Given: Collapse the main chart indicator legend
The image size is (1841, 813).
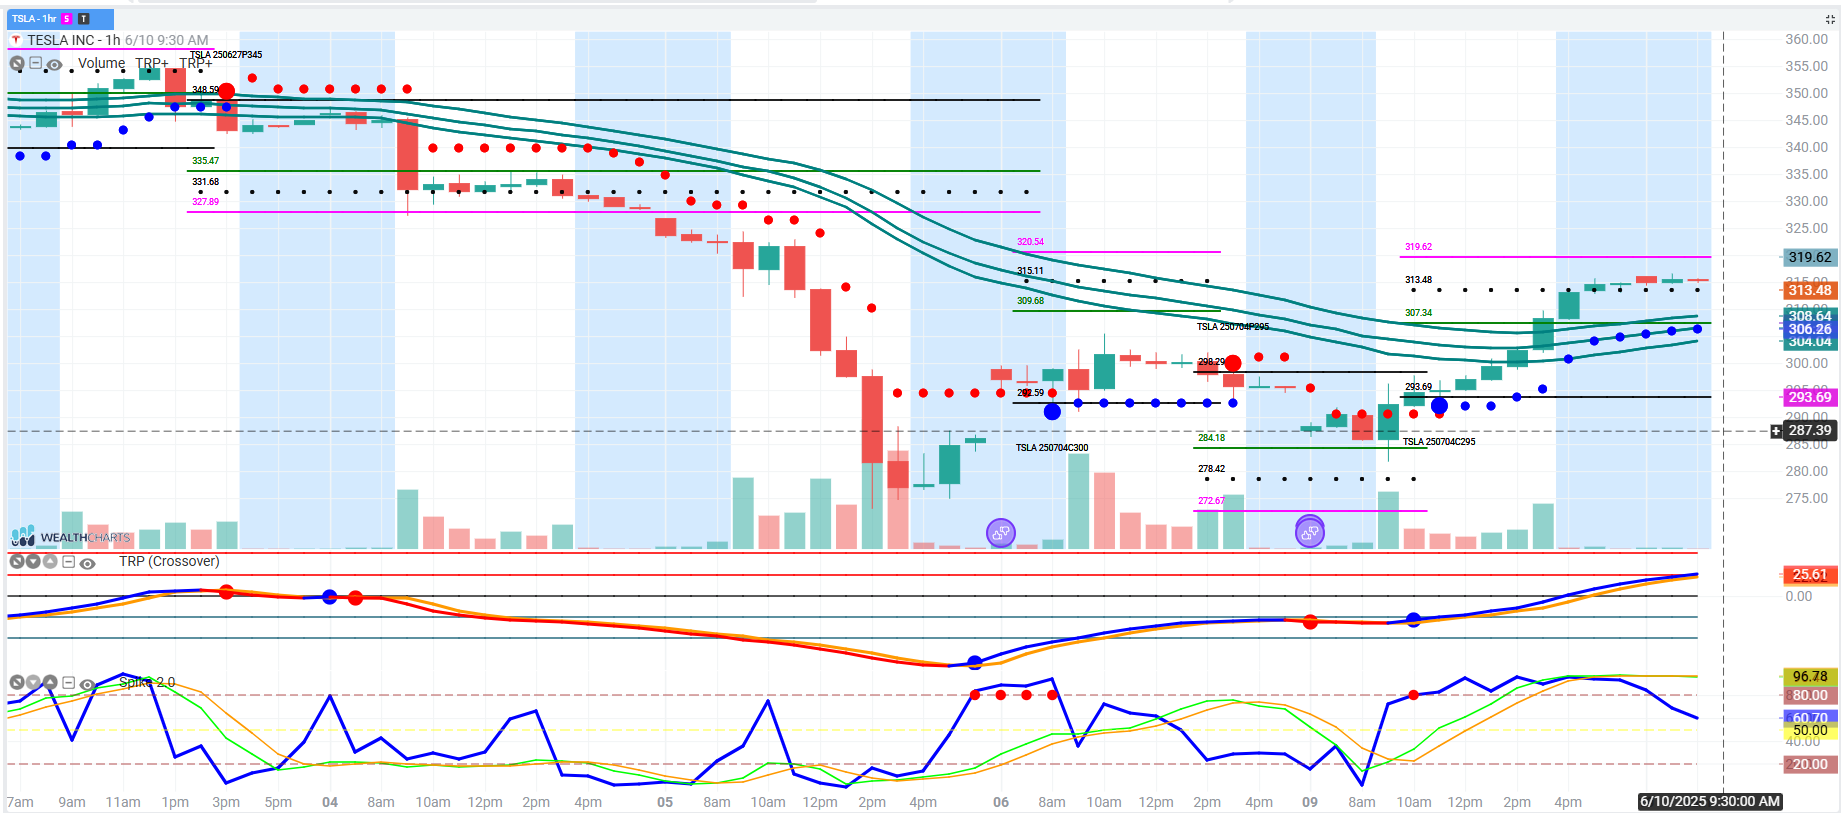Looking at the screenshot, I should (x=36, y=63).
